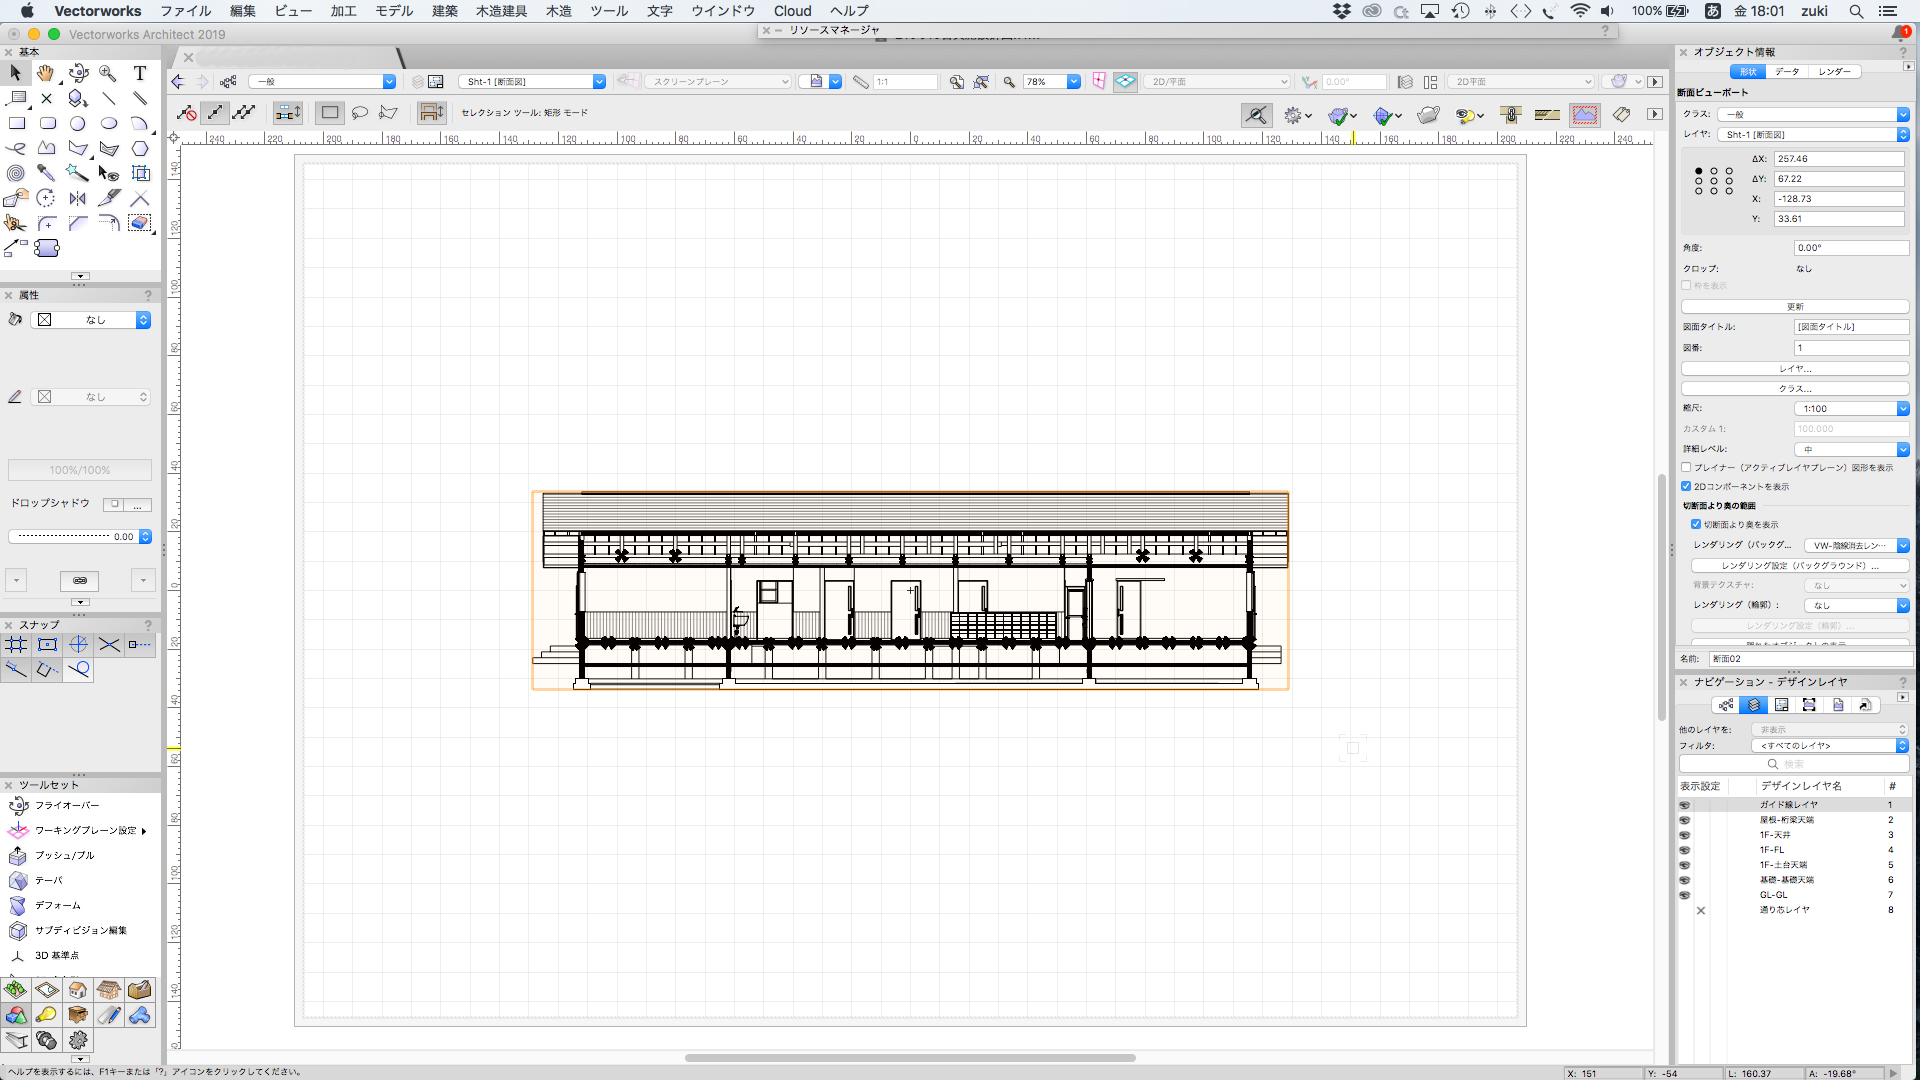Disable interactive scaling mode
1920x1080 pixels.
pos(186,113)
